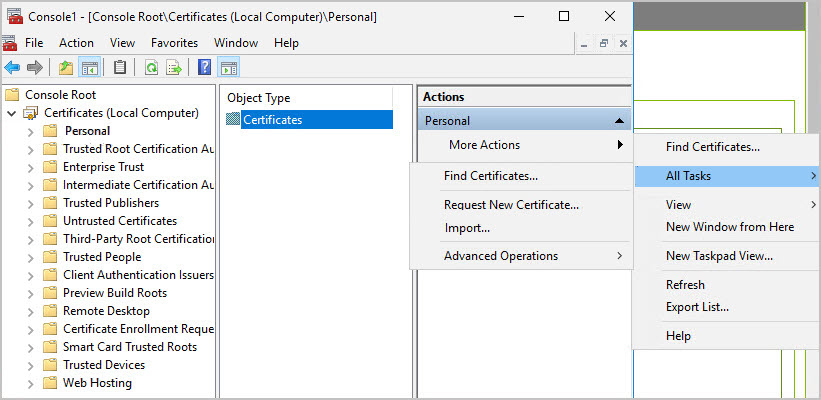Expand the Remote Desktop folder node
Viewport: 821px width, 400px height.
point(30,311)
